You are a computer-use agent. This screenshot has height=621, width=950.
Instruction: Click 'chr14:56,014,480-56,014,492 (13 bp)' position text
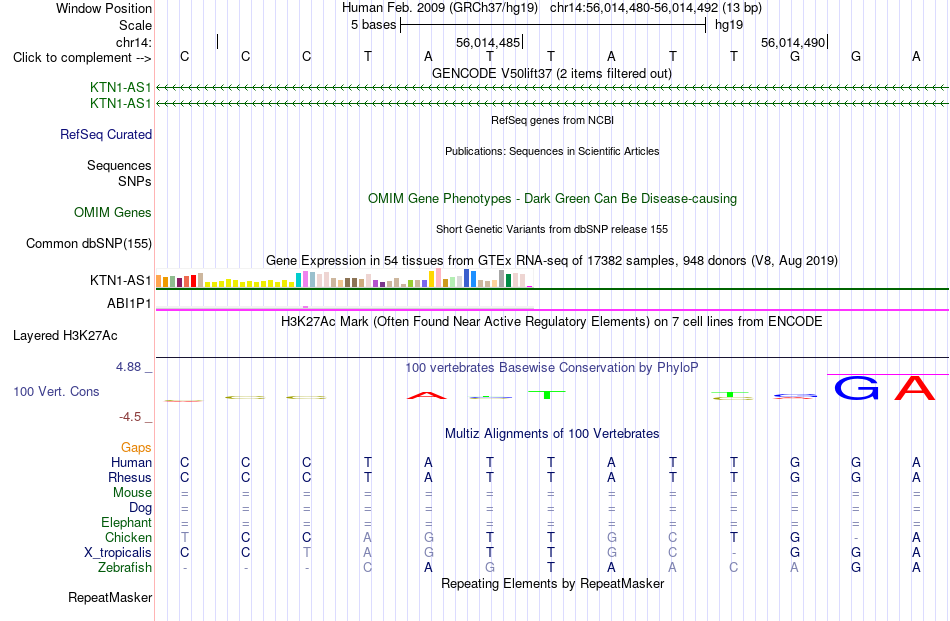(x=656, y=8)
